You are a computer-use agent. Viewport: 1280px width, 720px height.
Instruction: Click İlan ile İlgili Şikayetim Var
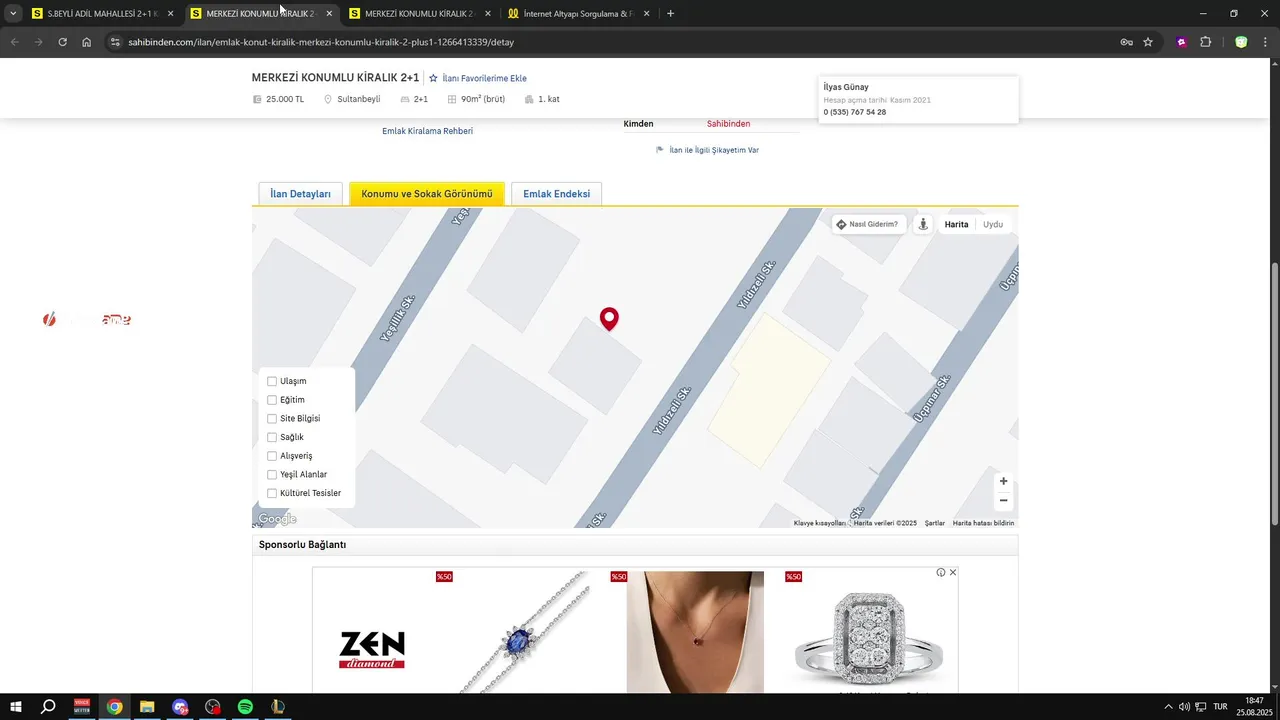(714, 150)
